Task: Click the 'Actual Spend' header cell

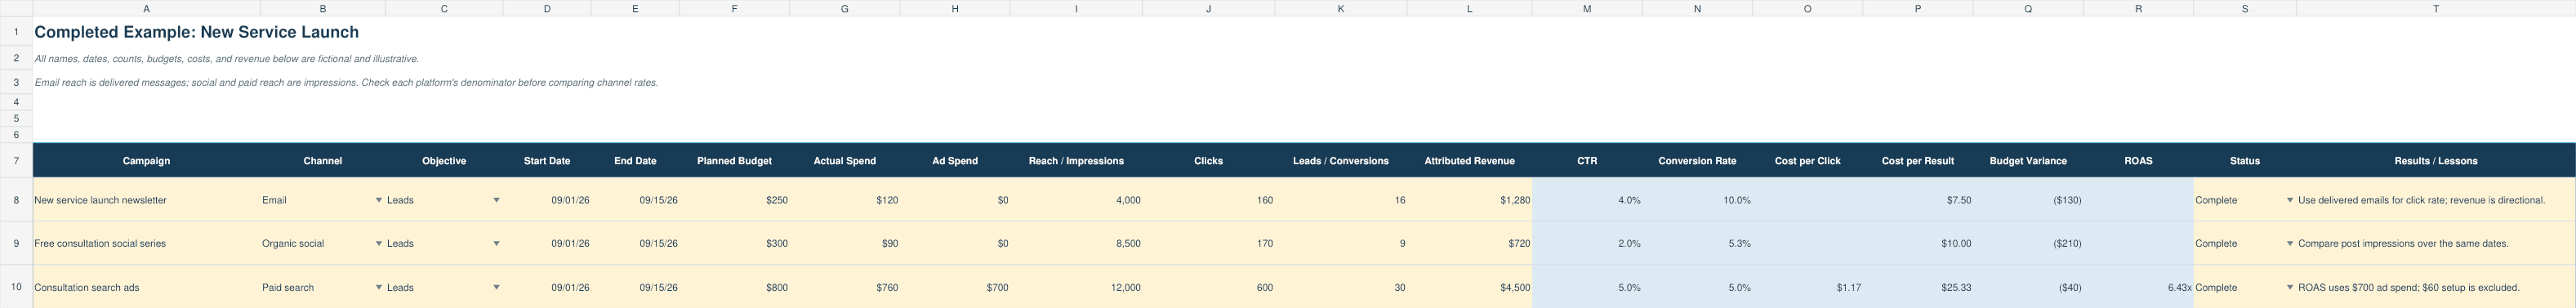Action: point(845,160)
